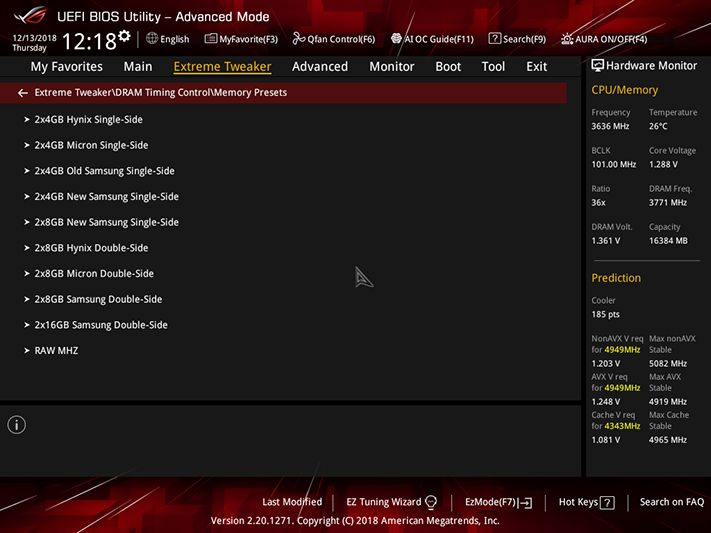
Task: Click the 1.203 V NonAVX voltage
Action: pos(606,363)
